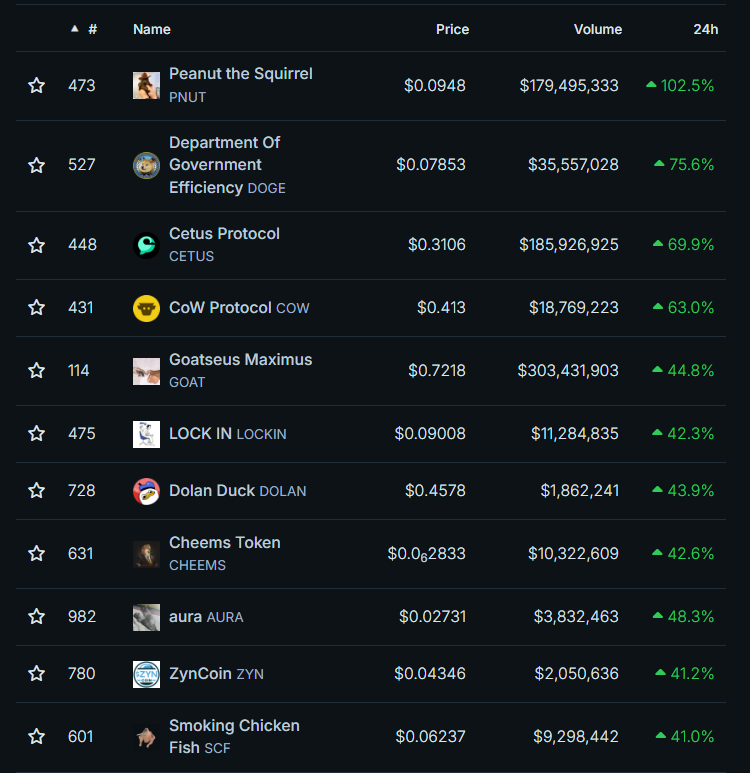Open aura AURA coin page
This screenshot has height=773, width=750.
(x=206, y=617)
